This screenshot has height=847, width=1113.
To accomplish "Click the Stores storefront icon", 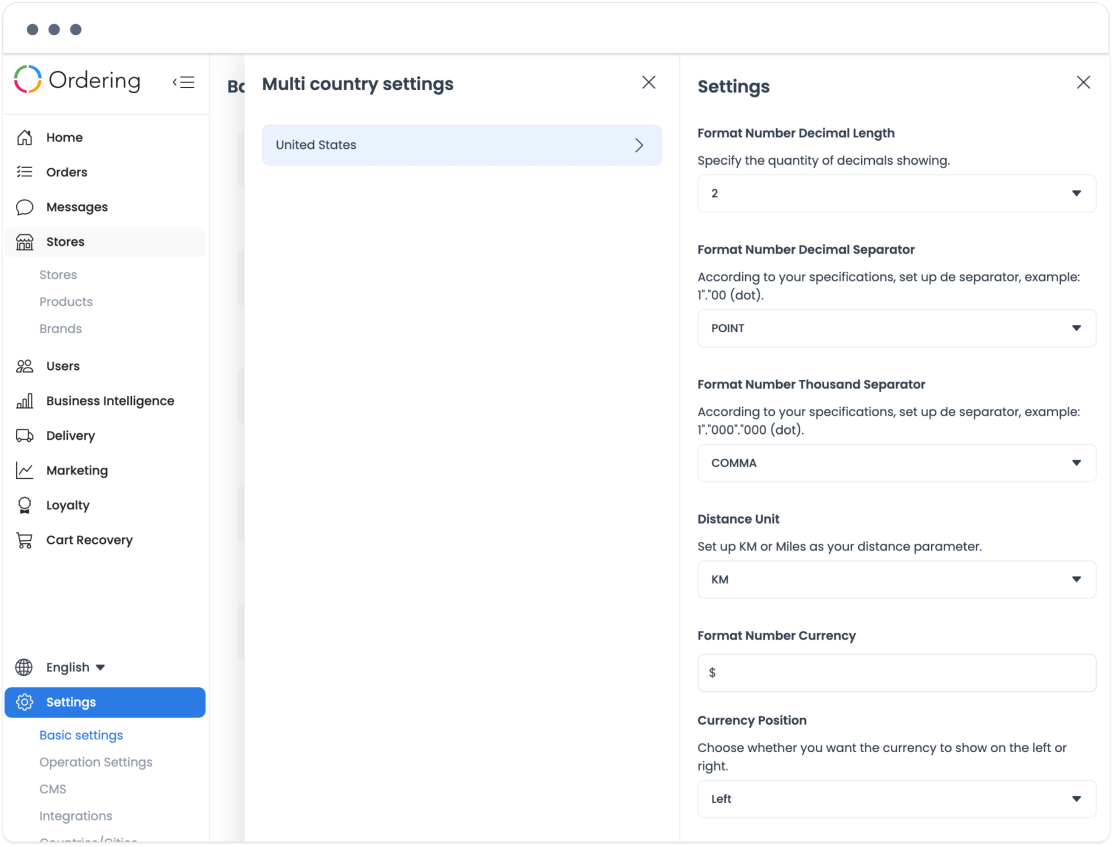I will click(25, 242).
